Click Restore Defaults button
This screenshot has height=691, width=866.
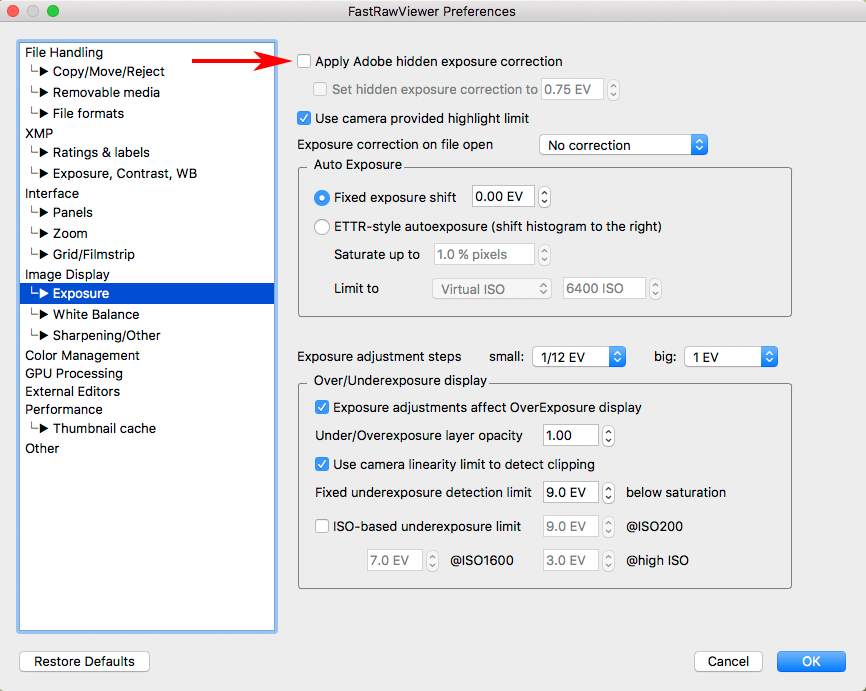click(x=84, y=661)
